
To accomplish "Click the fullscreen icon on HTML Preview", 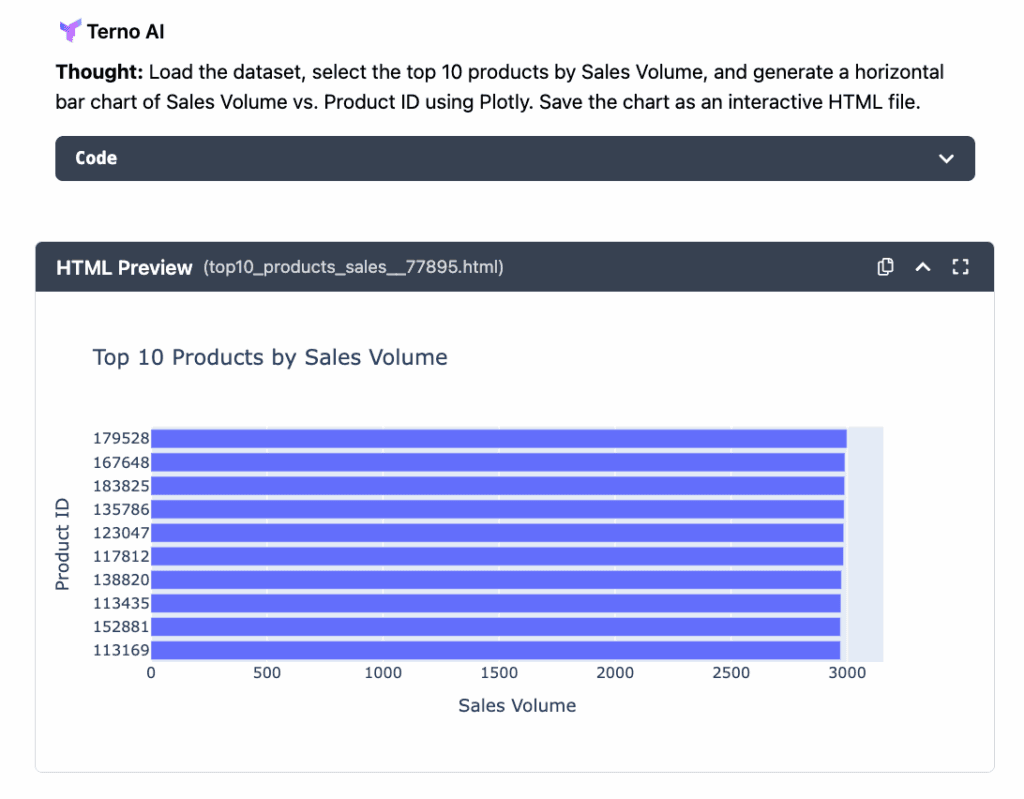I will click(960, 267).
